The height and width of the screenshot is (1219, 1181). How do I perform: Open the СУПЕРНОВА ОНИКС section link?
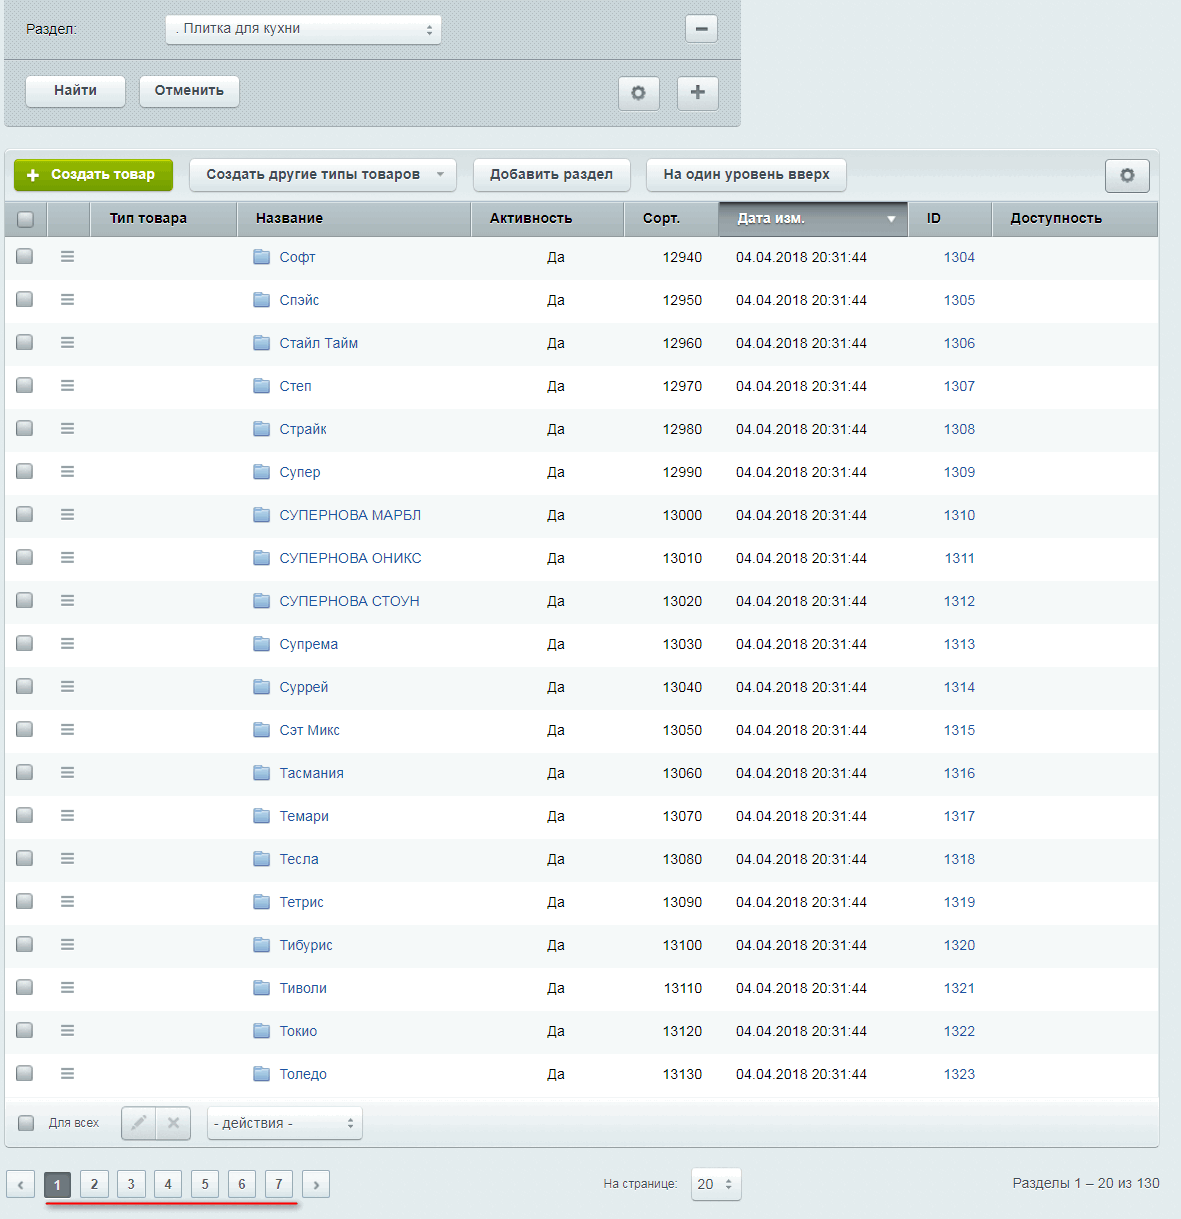(x=350, y=558)
